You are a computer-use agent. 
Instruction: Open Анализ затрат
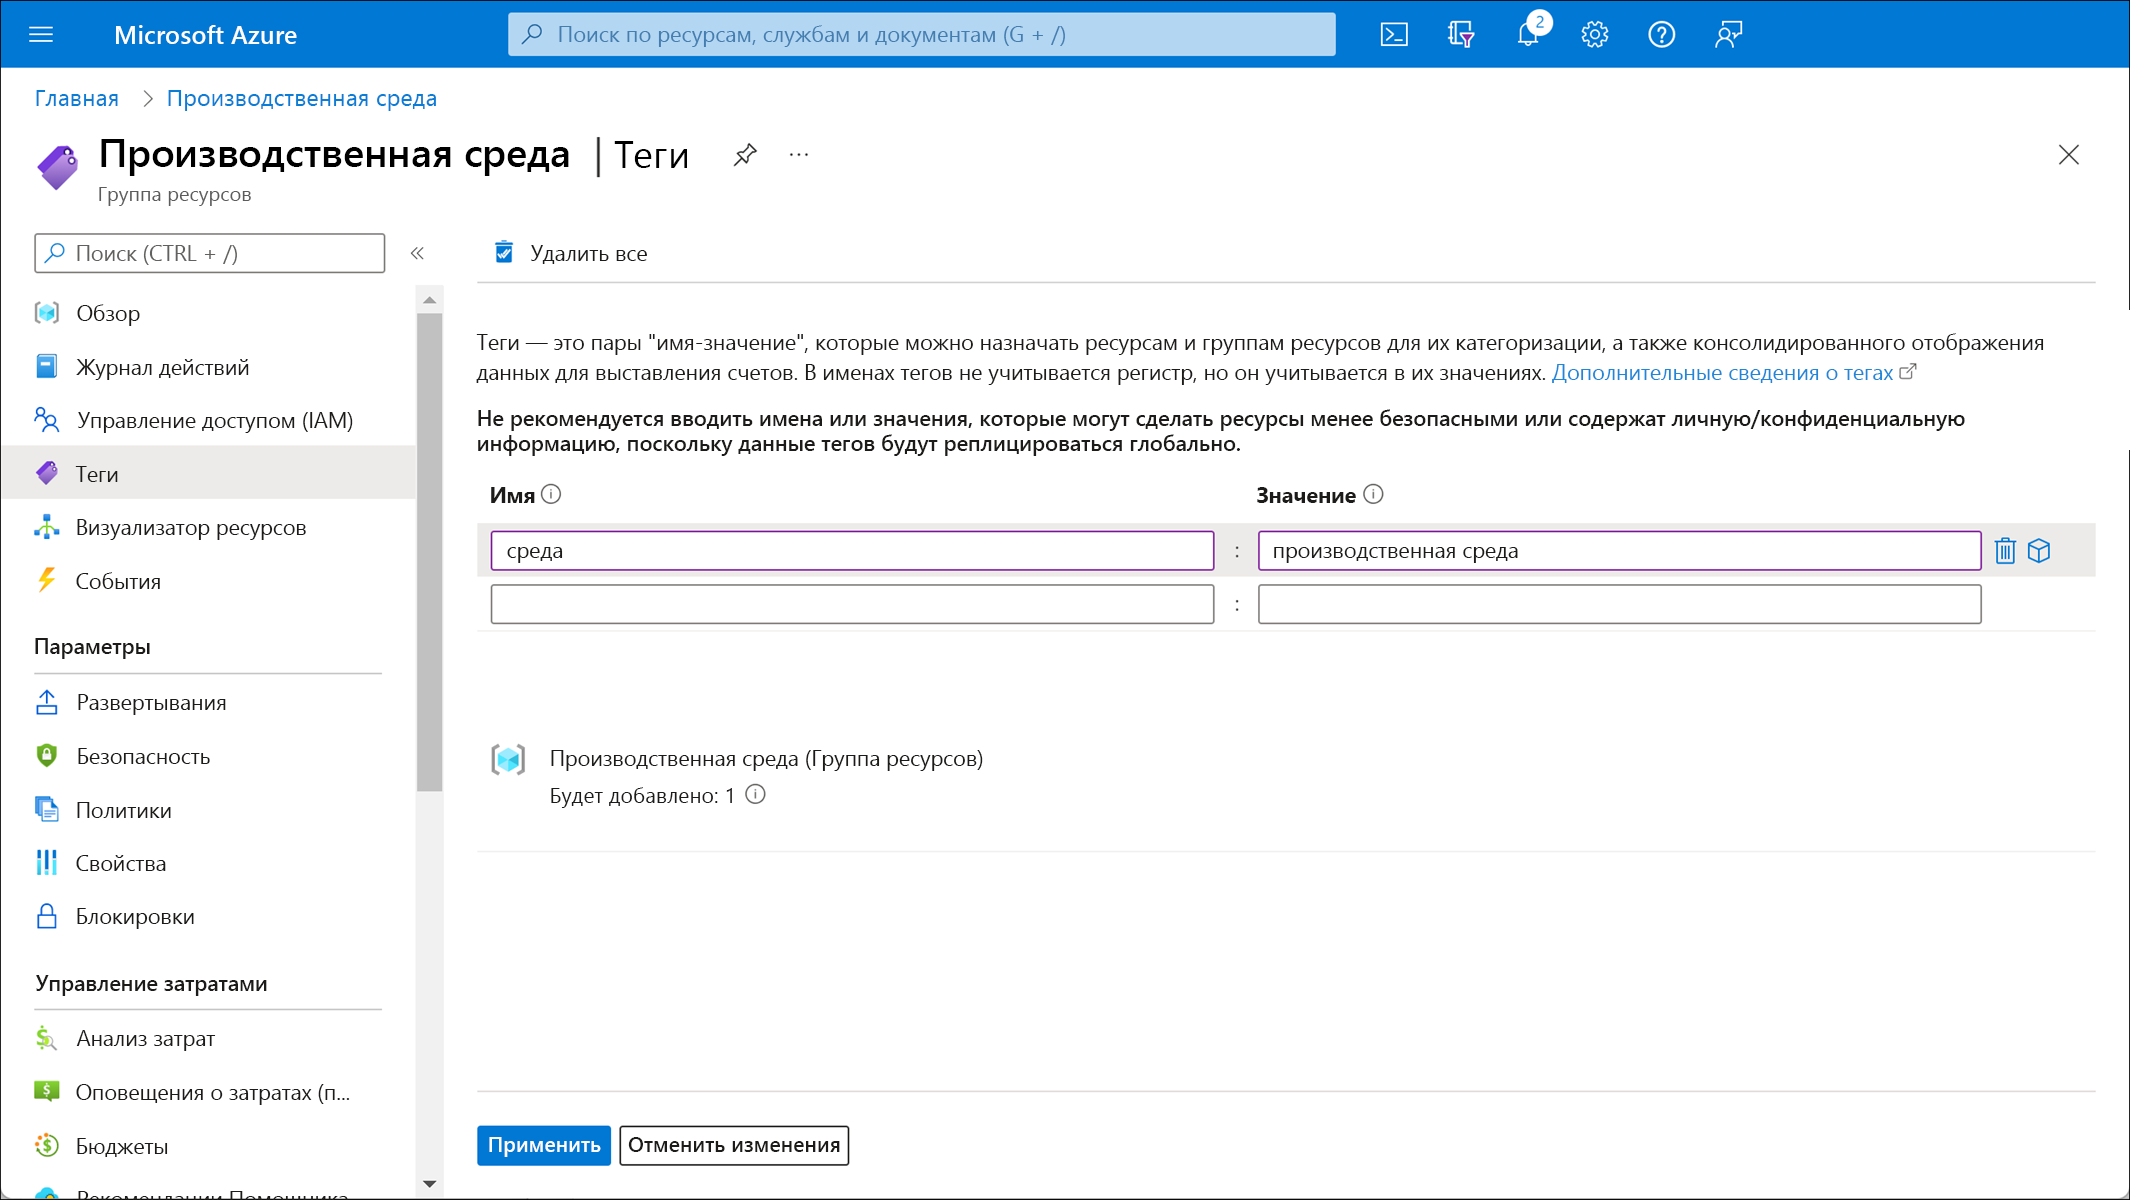(x=208, y=1039)
